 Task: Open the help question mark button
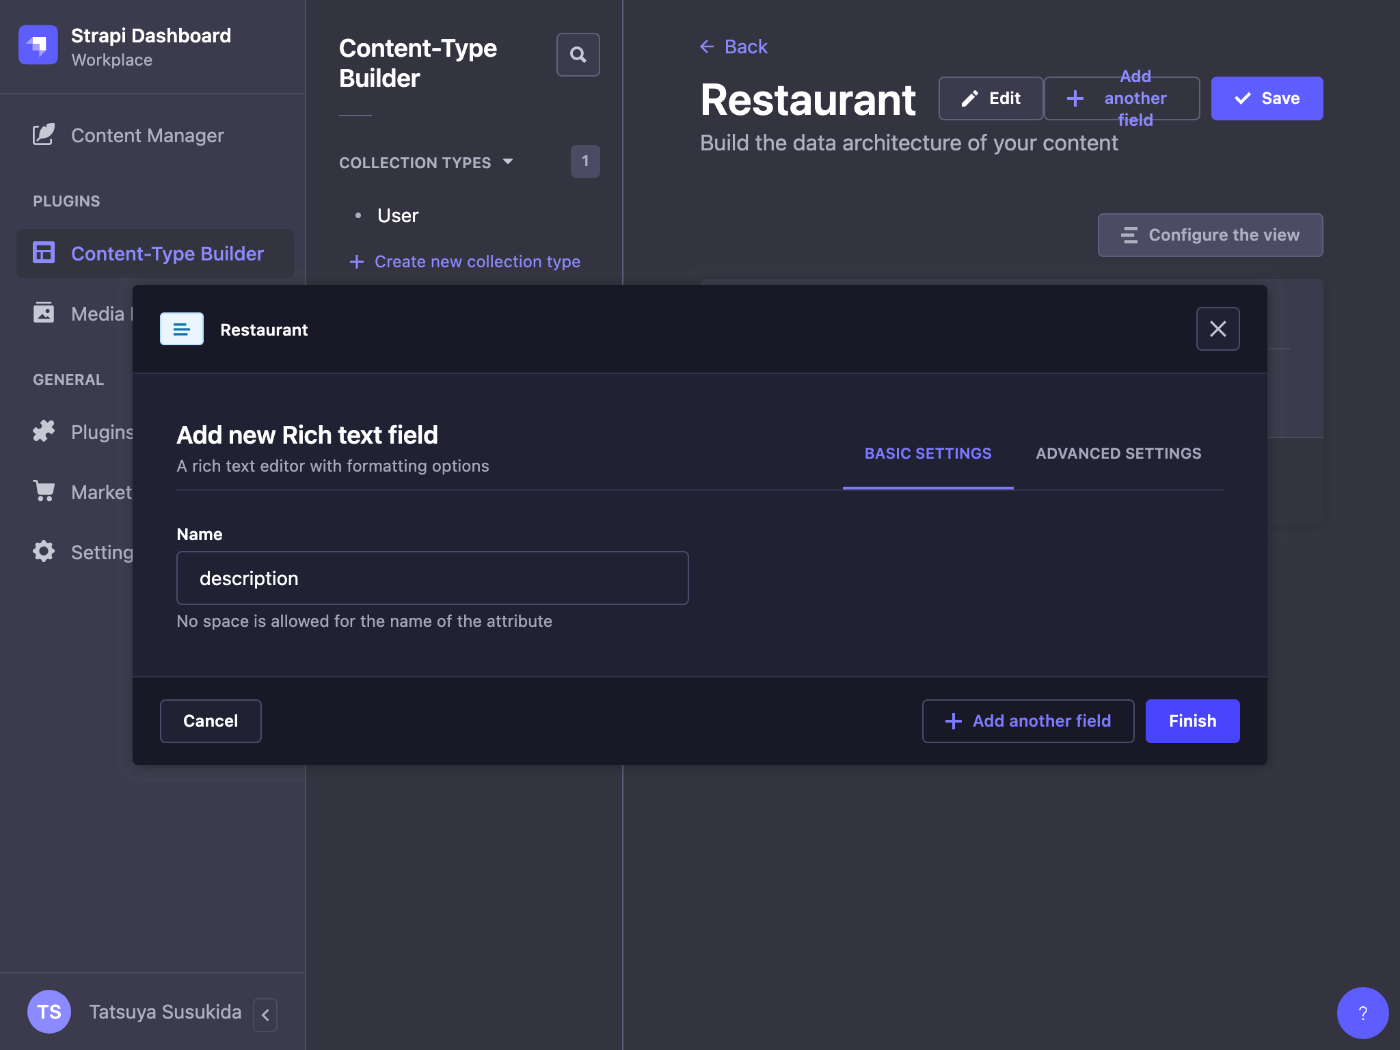[1363, 1013]
